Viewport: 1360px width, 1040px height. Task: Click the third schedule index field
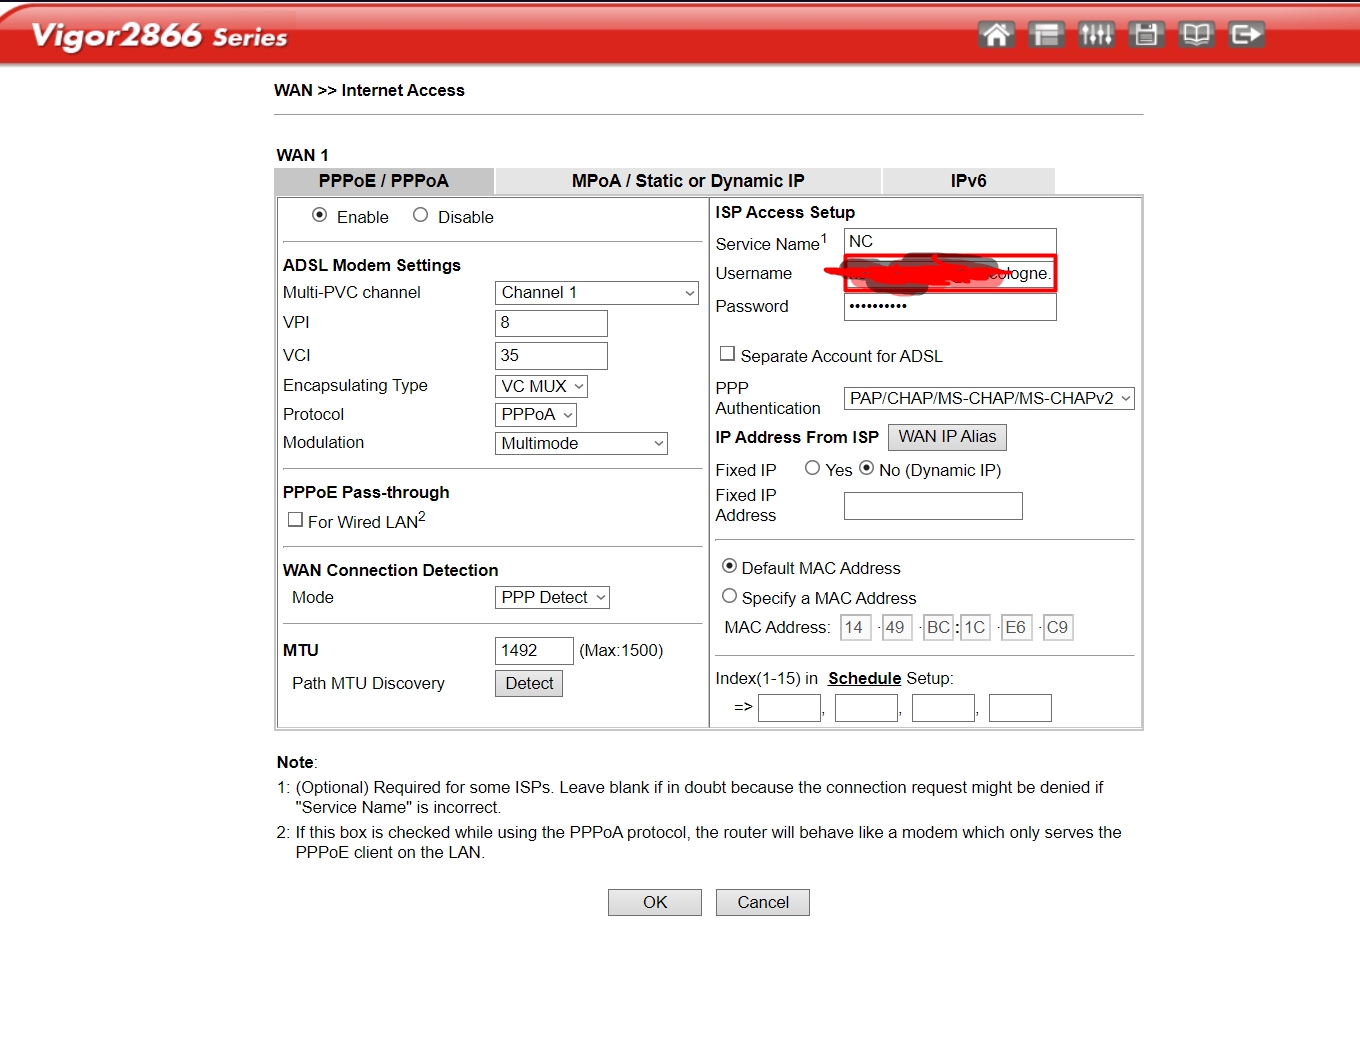pyautogui.click(x=943, y=708)
